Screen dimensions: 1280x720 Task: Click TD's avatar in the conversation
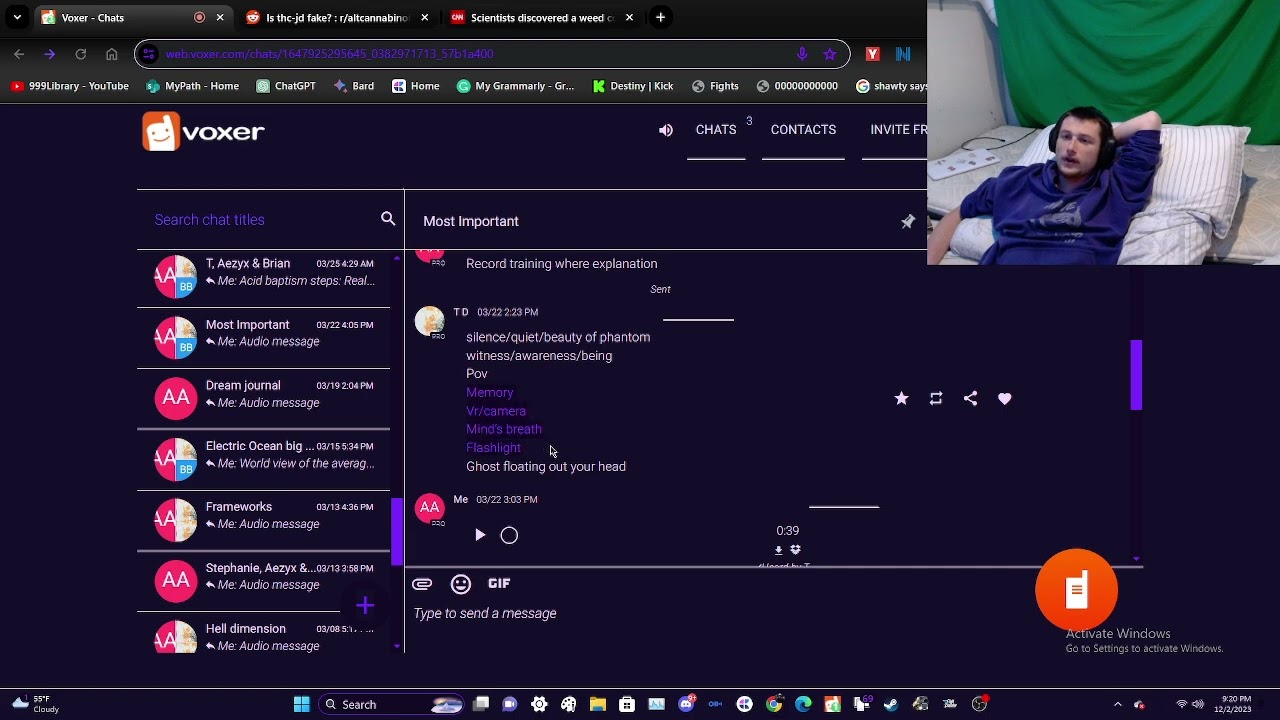(x=430, y=320)
